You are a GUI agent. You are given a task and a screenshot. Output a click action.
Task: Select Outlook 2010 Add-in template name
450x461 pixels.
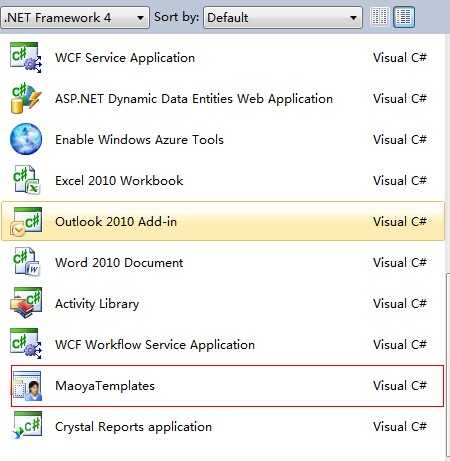pyautogui.click(x=116, y=221)
